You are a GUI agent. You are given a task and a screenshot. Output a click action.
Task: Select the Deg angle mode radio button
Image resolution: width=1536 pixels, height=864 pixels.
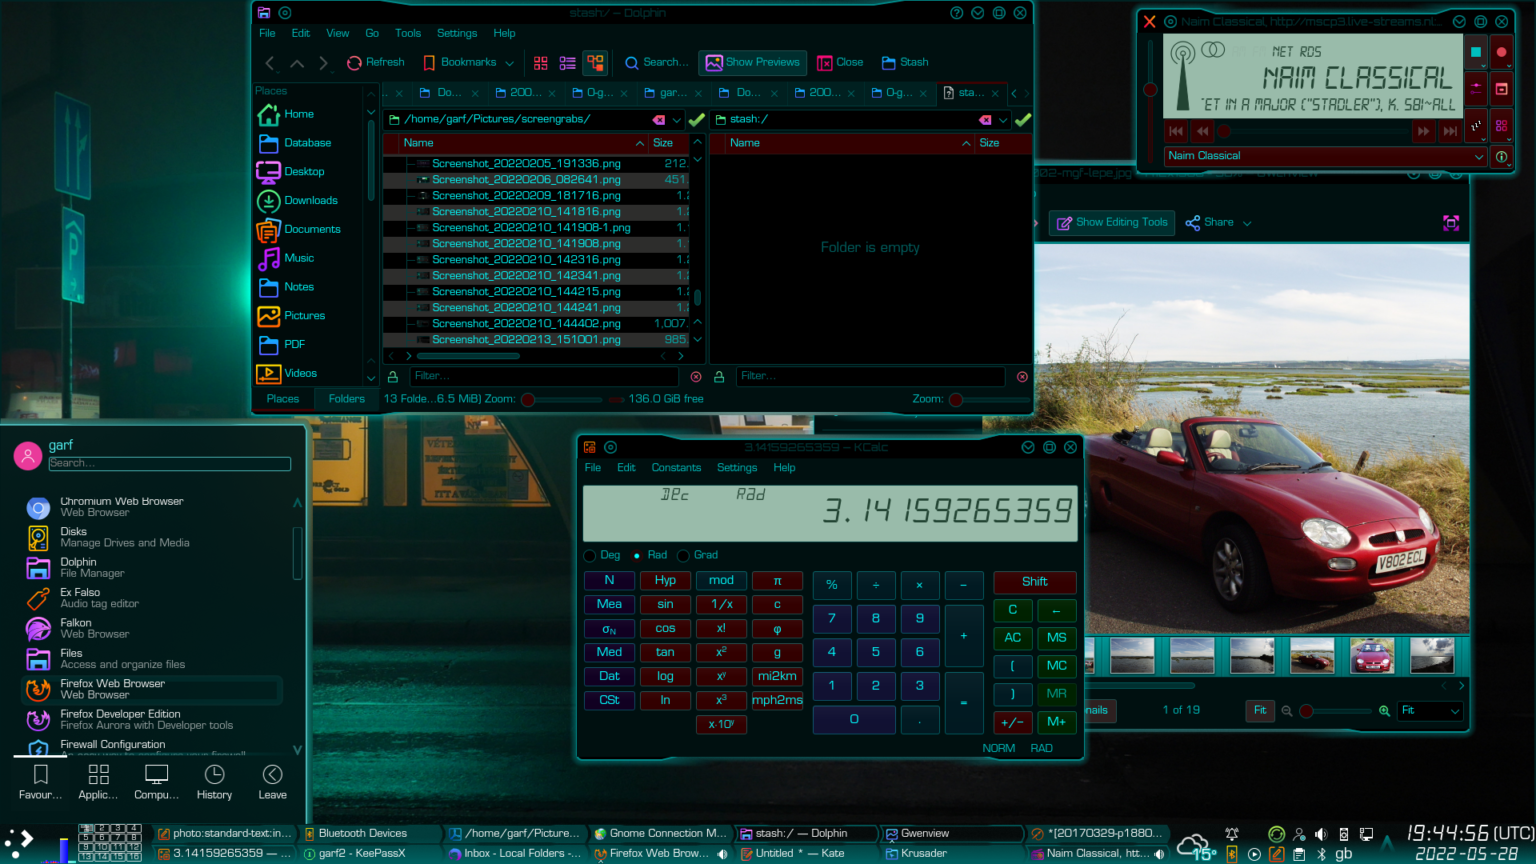click(590, 556)
